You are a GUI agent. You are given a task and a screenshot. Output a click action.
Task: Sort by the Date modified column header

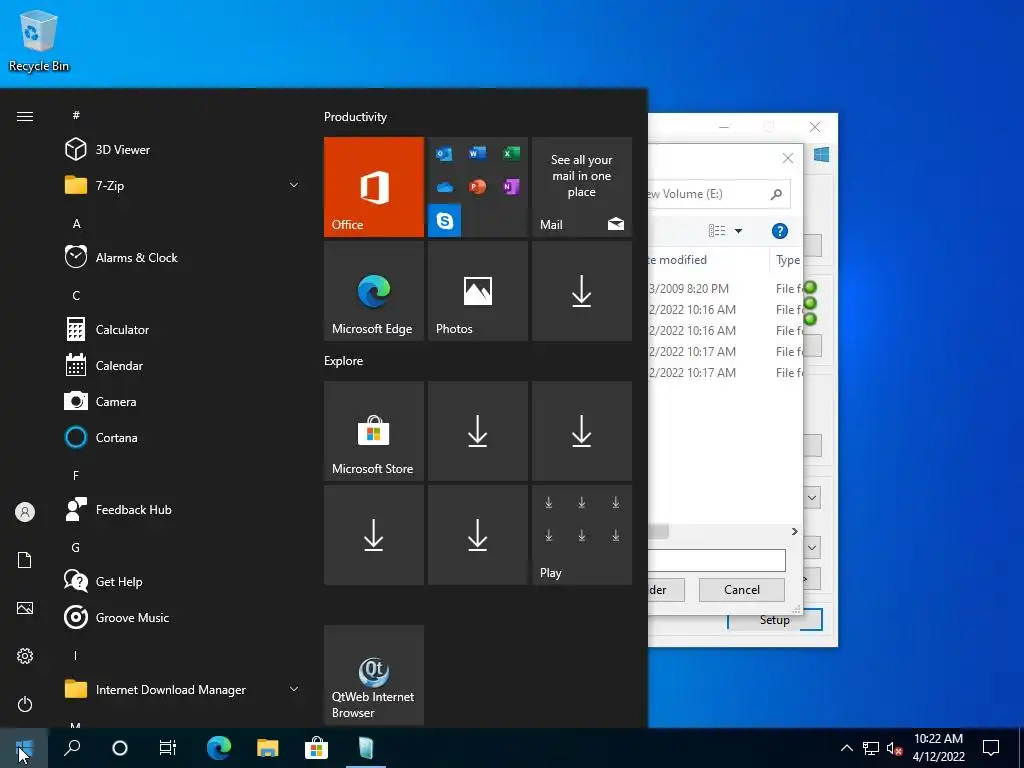(x=709, y=260)
